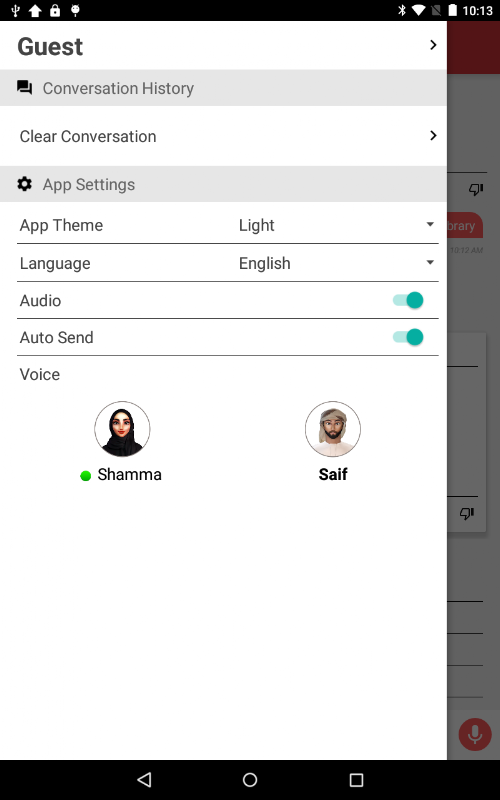This screenshot has height=800, width=500.
Task: Tap the upper thumbs-down feedback icon
Action: [476, 190]
